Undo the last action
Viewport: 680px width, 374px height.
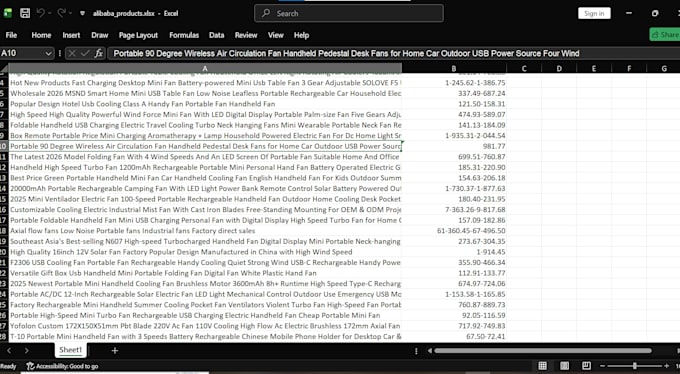click(x=40, y=13)
